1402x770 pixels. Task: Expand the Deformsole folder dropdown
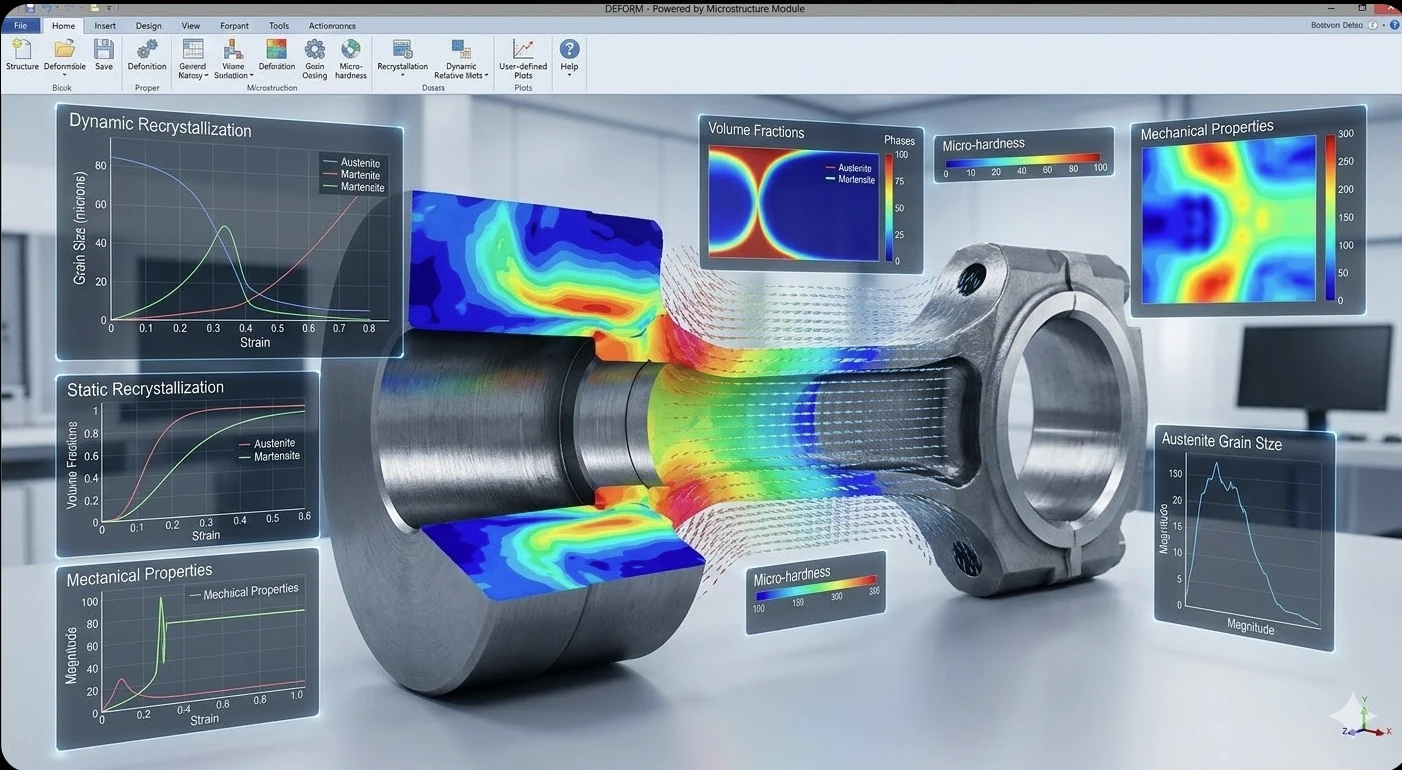tap(64, 75)
